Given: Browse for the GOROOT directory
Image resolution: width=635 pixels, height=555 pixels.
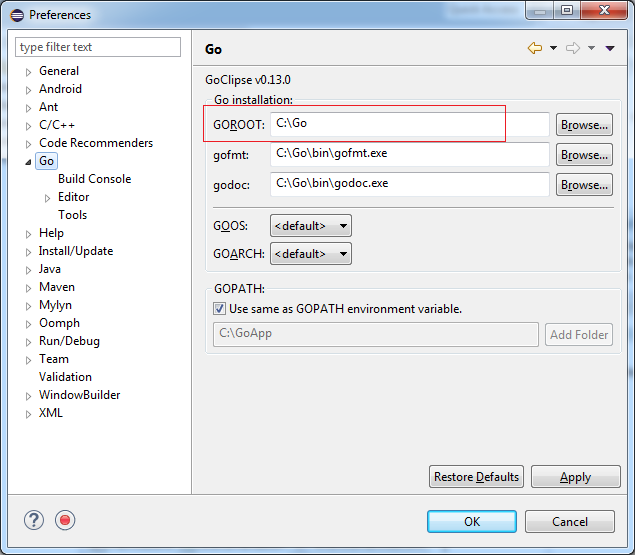Looking at the screenshot, I should coord(584,125).
